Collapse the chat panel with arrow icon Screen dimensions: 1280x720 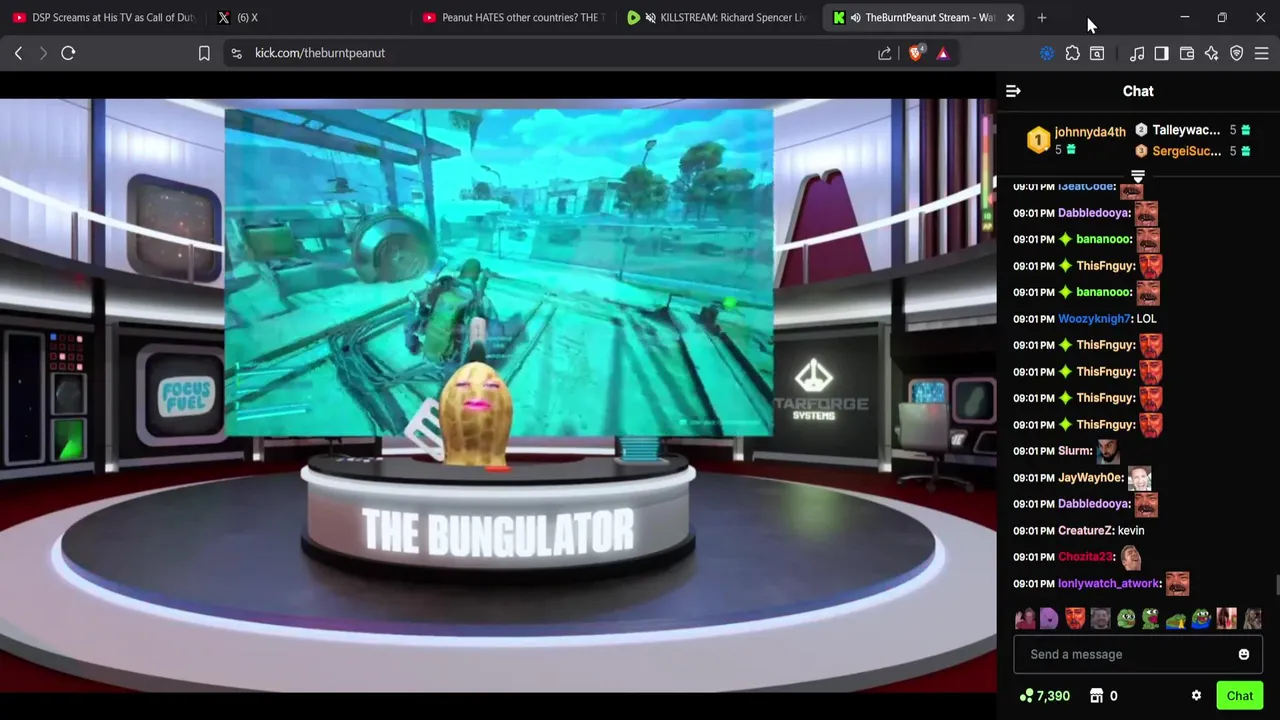[x=1013, y=91]
